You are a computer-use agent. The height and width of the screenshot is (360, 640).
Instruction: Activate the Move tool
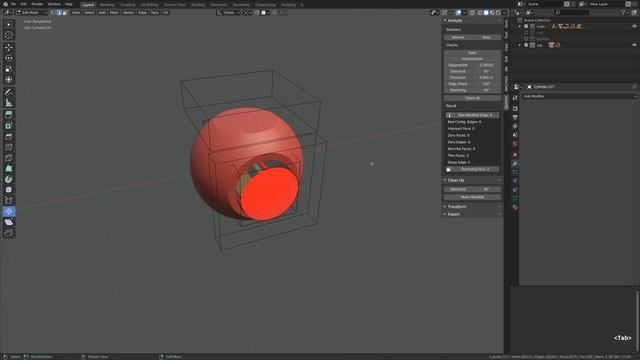click(9, 47)
